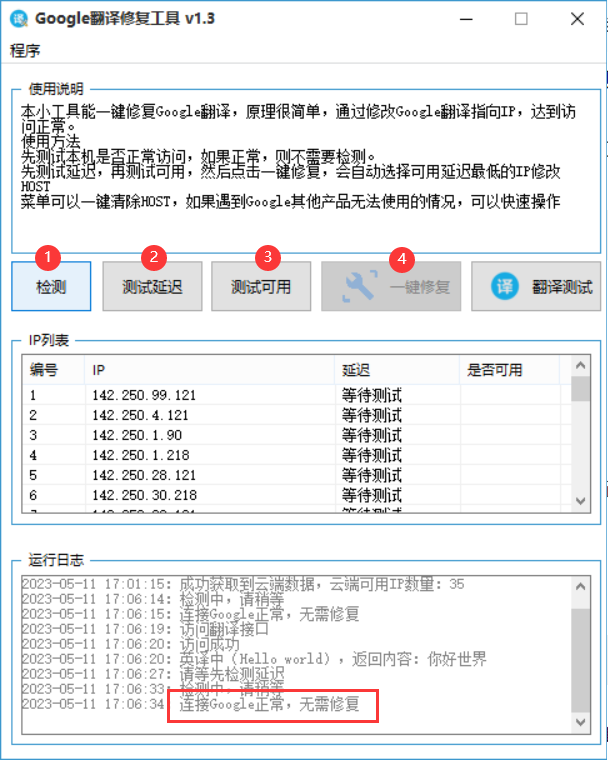The height and width of the screenshot is (760, 608).
Task: Sort the IP list by 编号 column header
Action: tap(53, 370)
